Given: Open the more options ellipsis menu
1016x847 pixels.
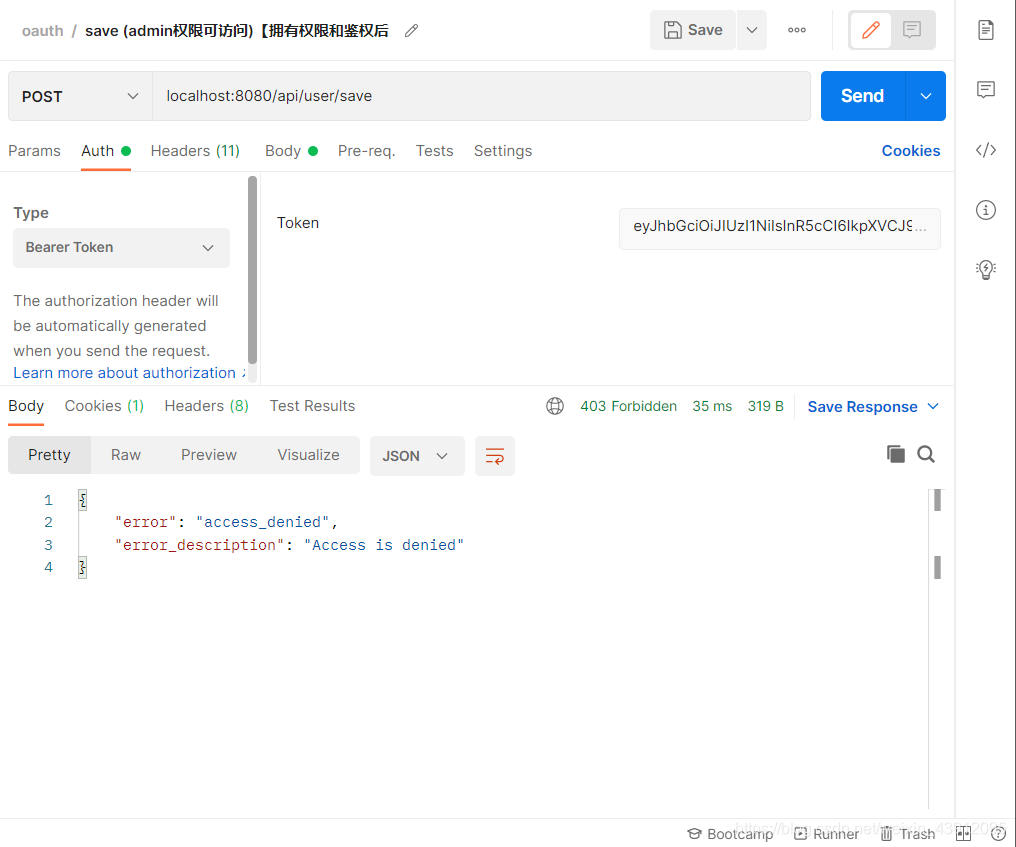Looking at the screenshot, I should [x=796, y=30].
